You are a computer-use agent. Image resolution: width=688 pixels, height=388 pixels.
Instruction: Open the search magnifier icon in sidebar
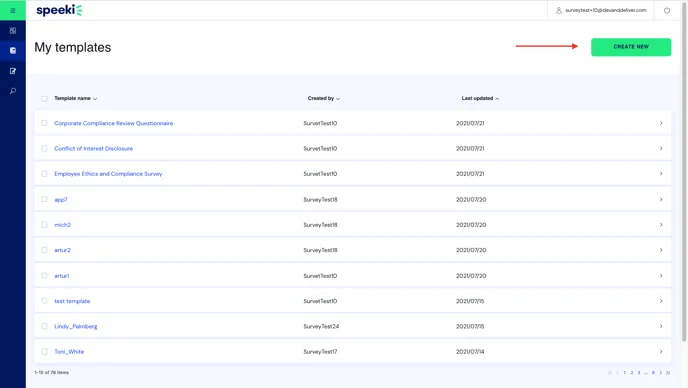[x=13, y=91]
